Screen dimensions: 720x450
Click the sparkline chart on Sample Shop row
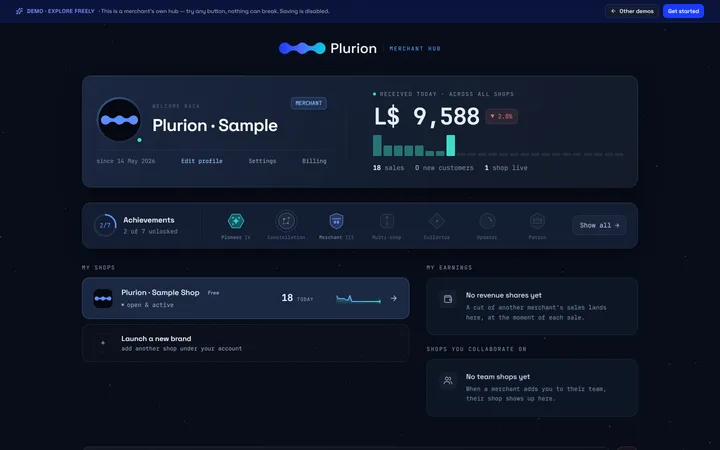coord(359,299)
